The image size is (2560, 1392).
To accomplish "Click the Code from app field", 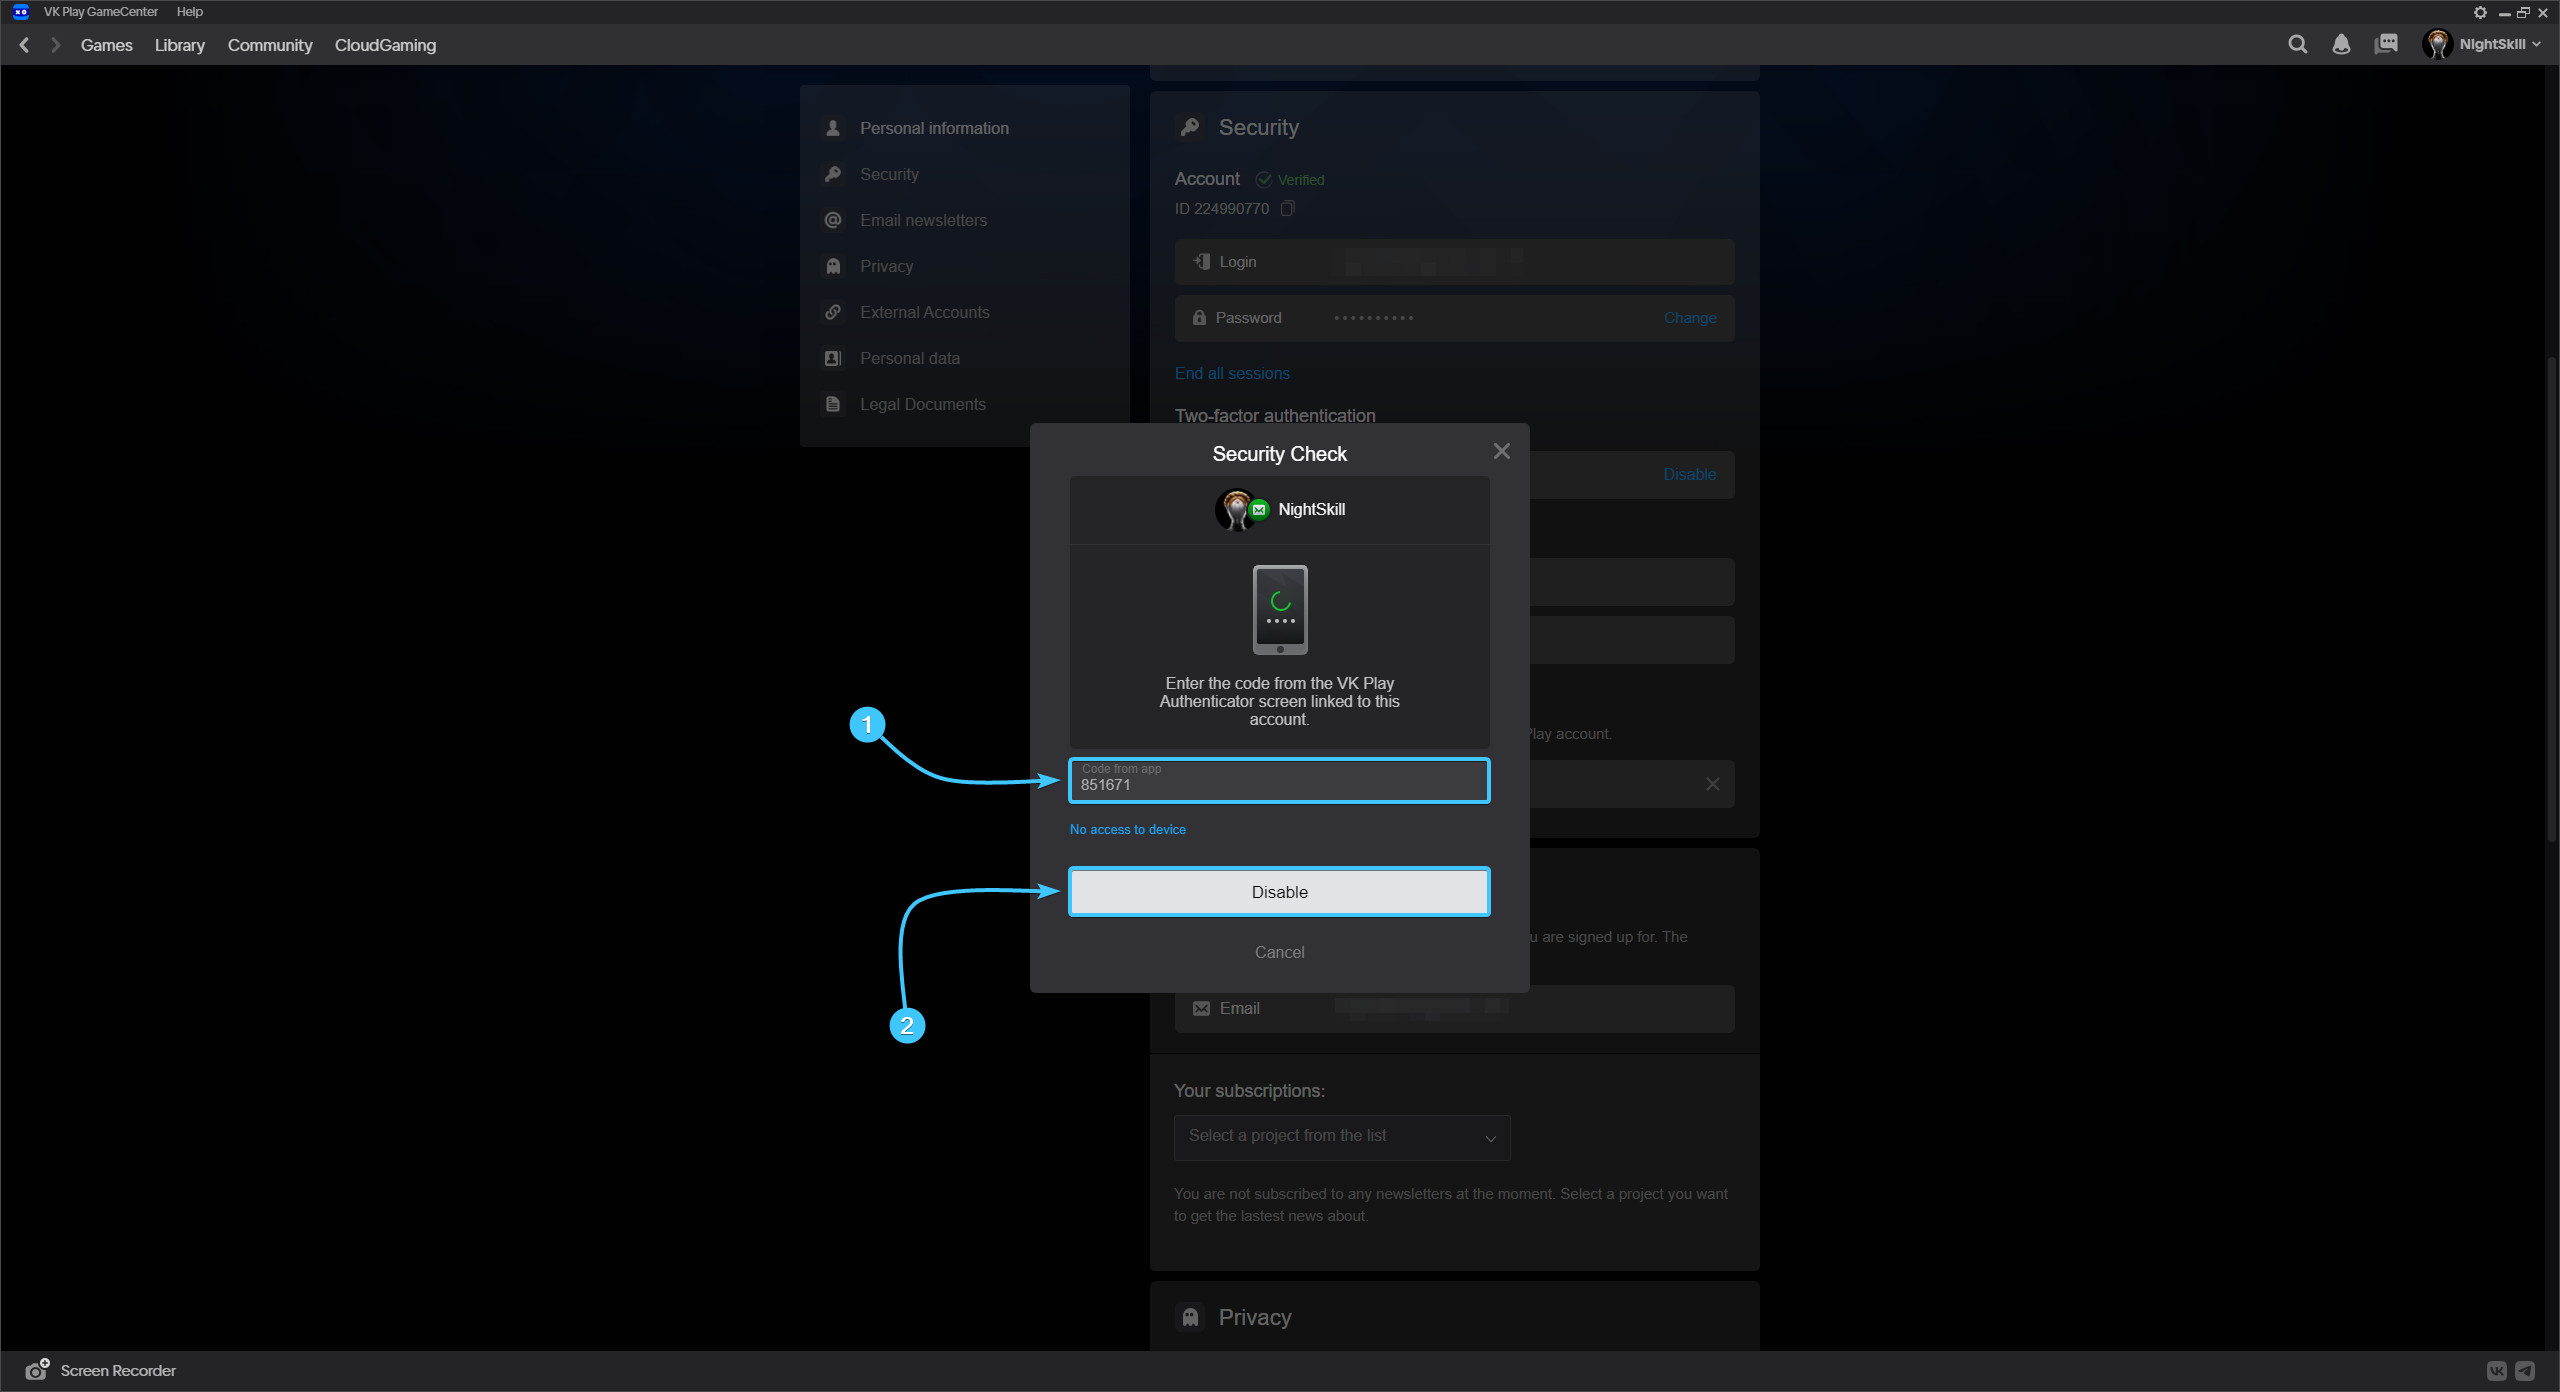I will click(1279, 781).
